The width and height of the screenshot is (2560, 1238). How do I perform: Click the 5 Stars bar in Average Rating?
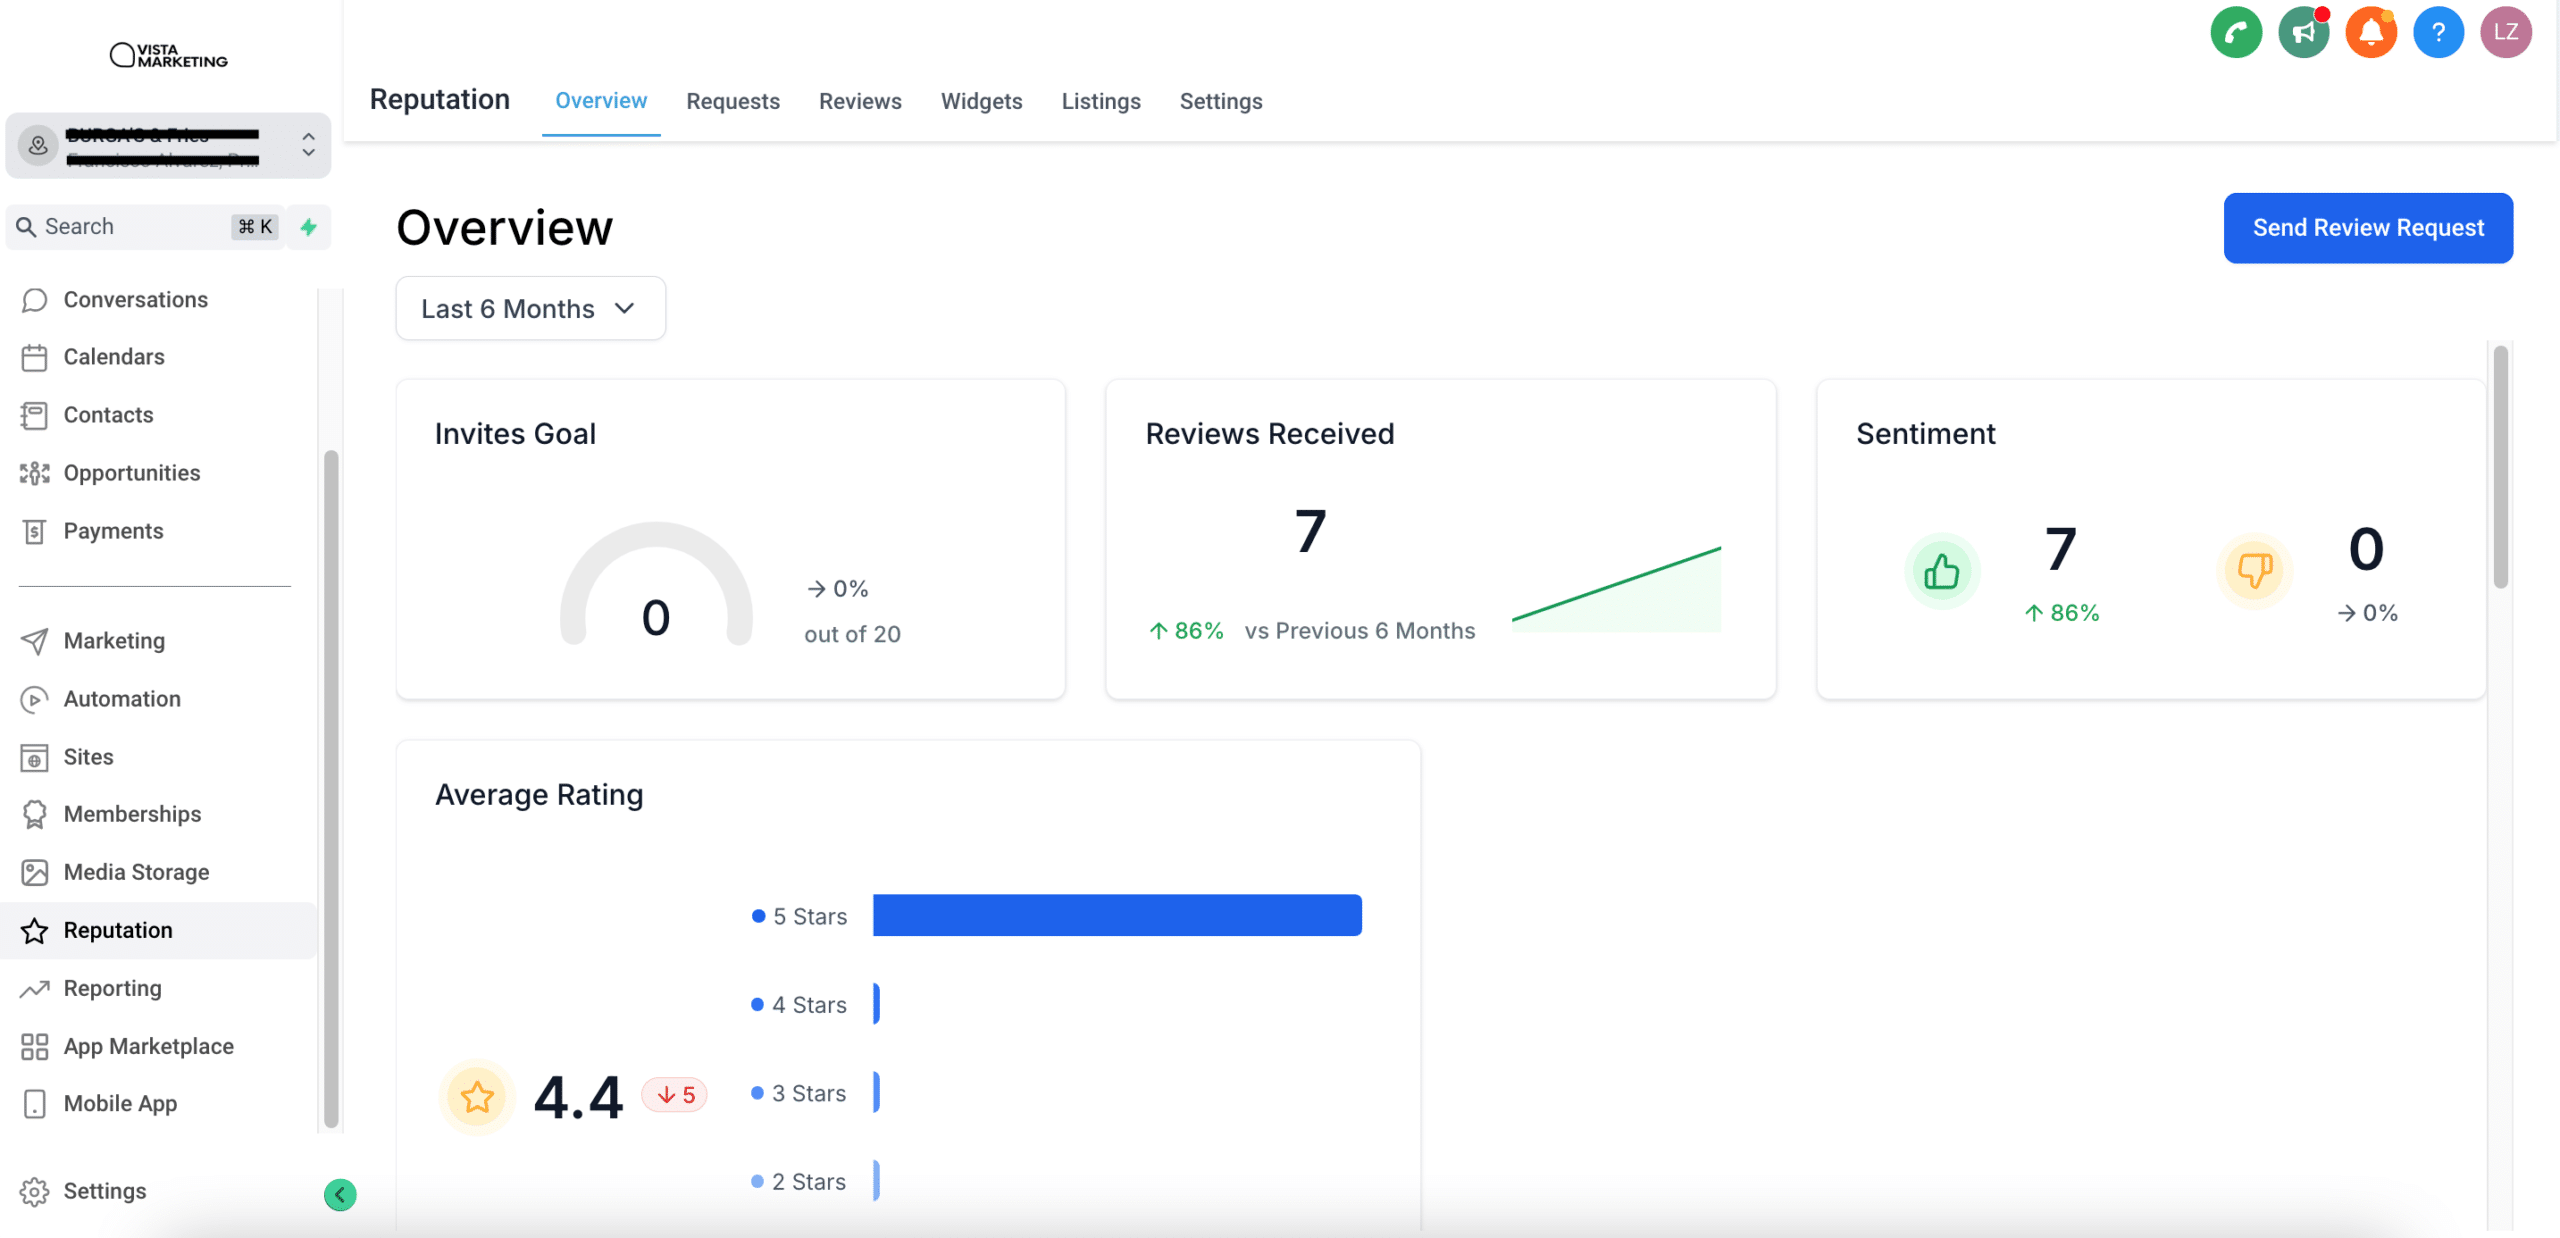[1118, 915]
